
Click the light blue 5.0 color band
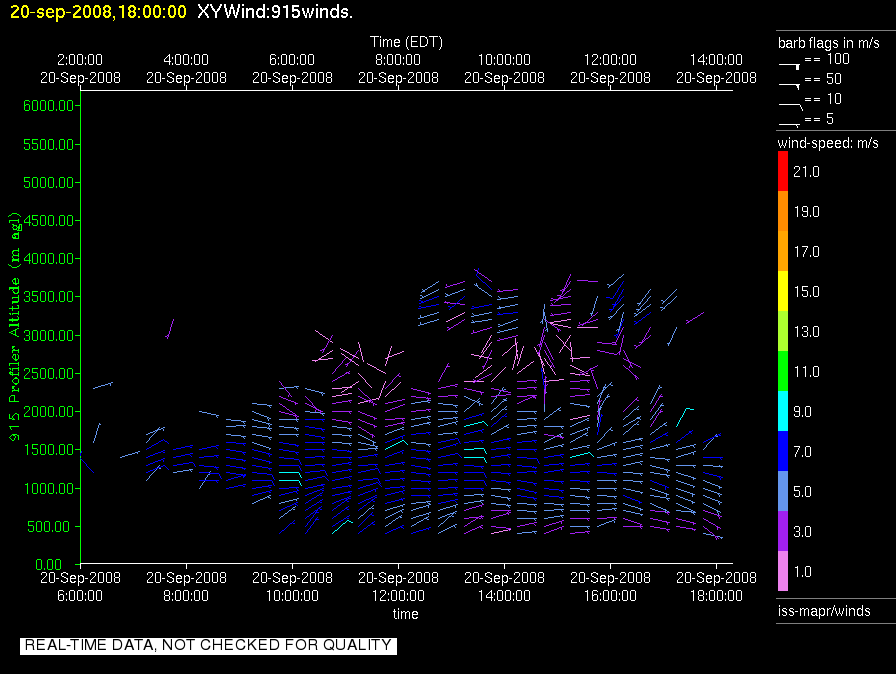tap(783, 491)
